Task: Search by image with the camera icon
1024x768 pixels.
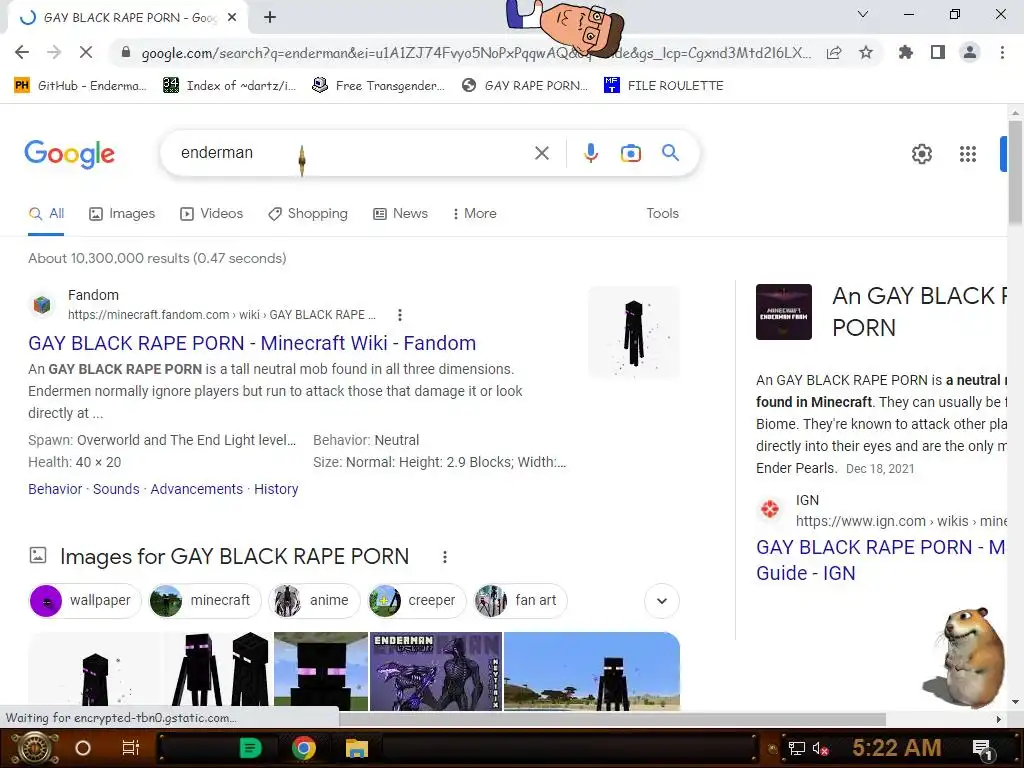Action: 630,153
